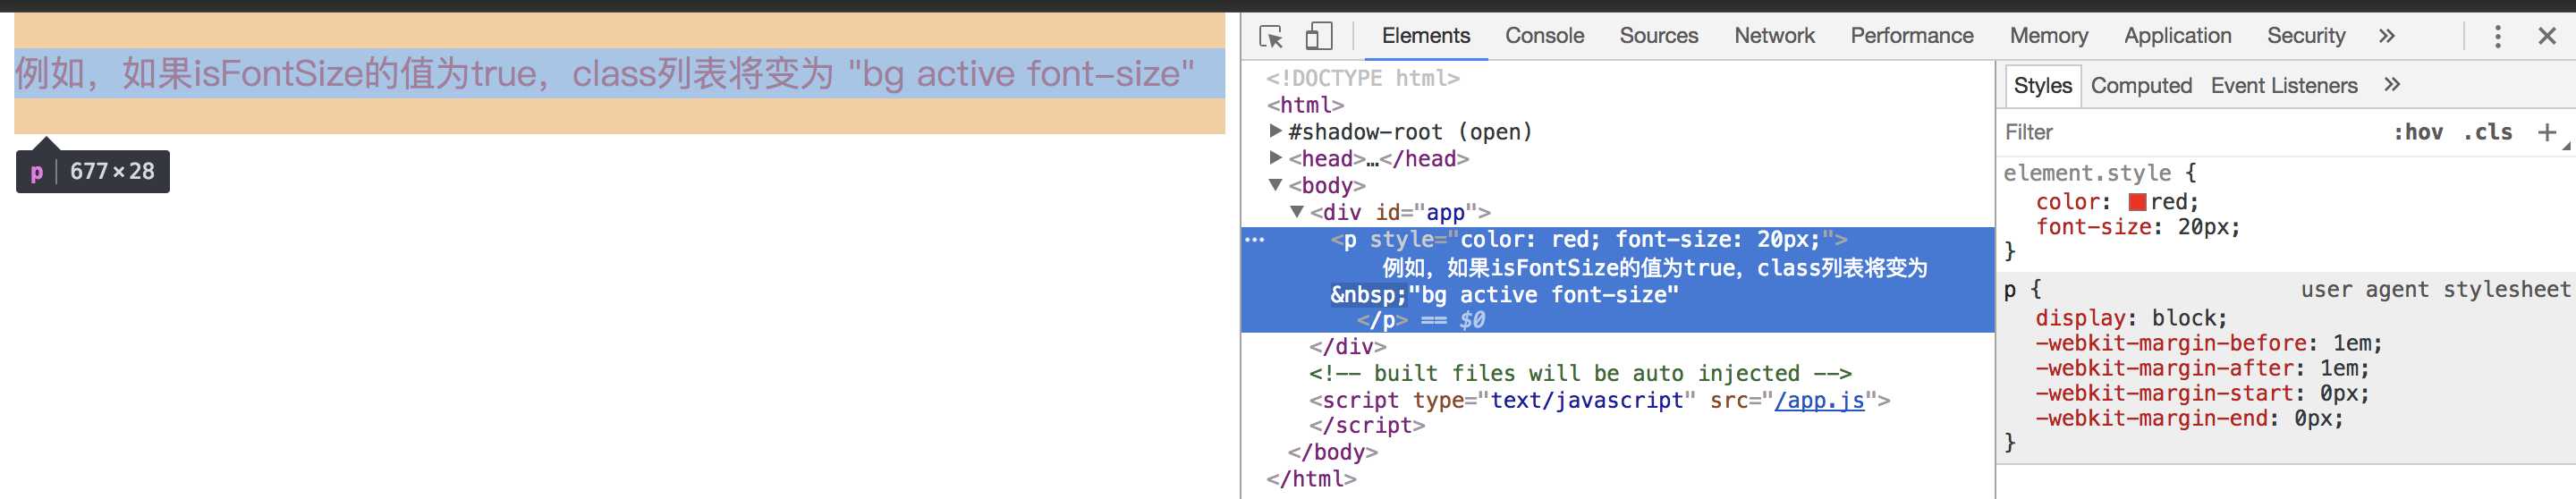Click the selected </p> == $0 line
The width and height of the screenshot is (2576, 499).
[x=1420, y=320]
